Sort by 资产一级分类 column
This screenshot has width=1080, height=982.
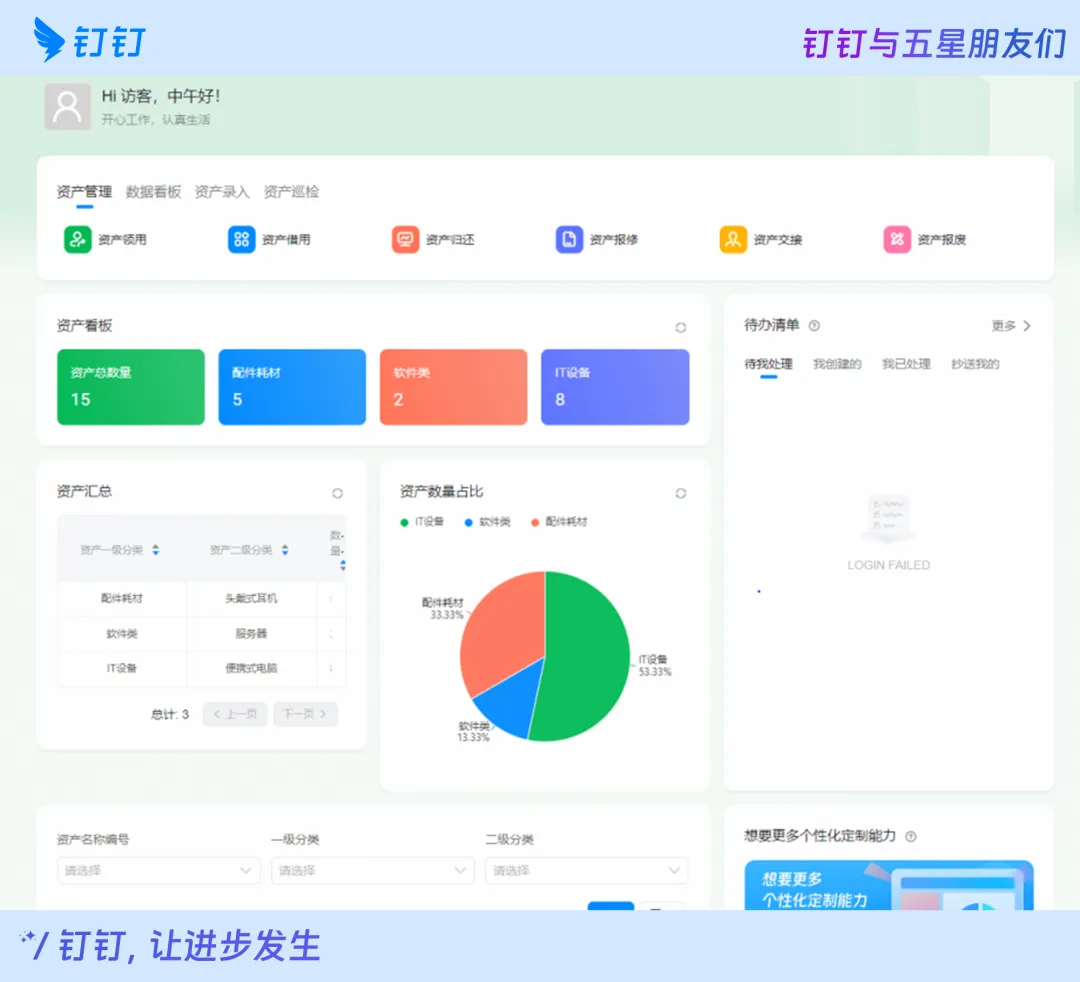tap(156, 550)
